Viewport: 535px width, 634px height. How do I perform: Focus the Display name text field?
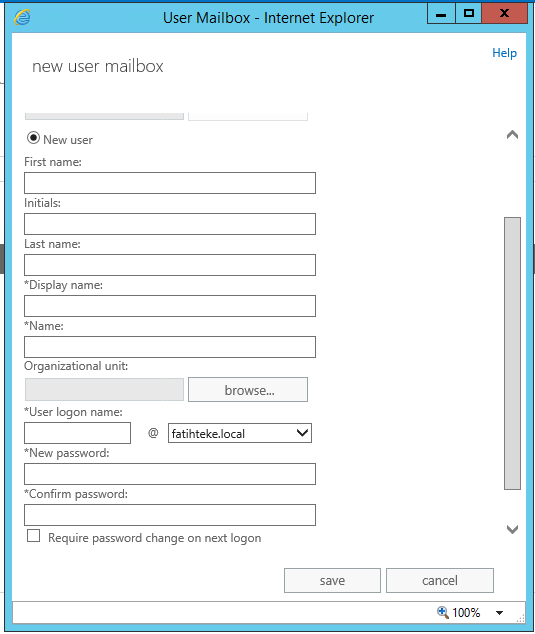170,306
